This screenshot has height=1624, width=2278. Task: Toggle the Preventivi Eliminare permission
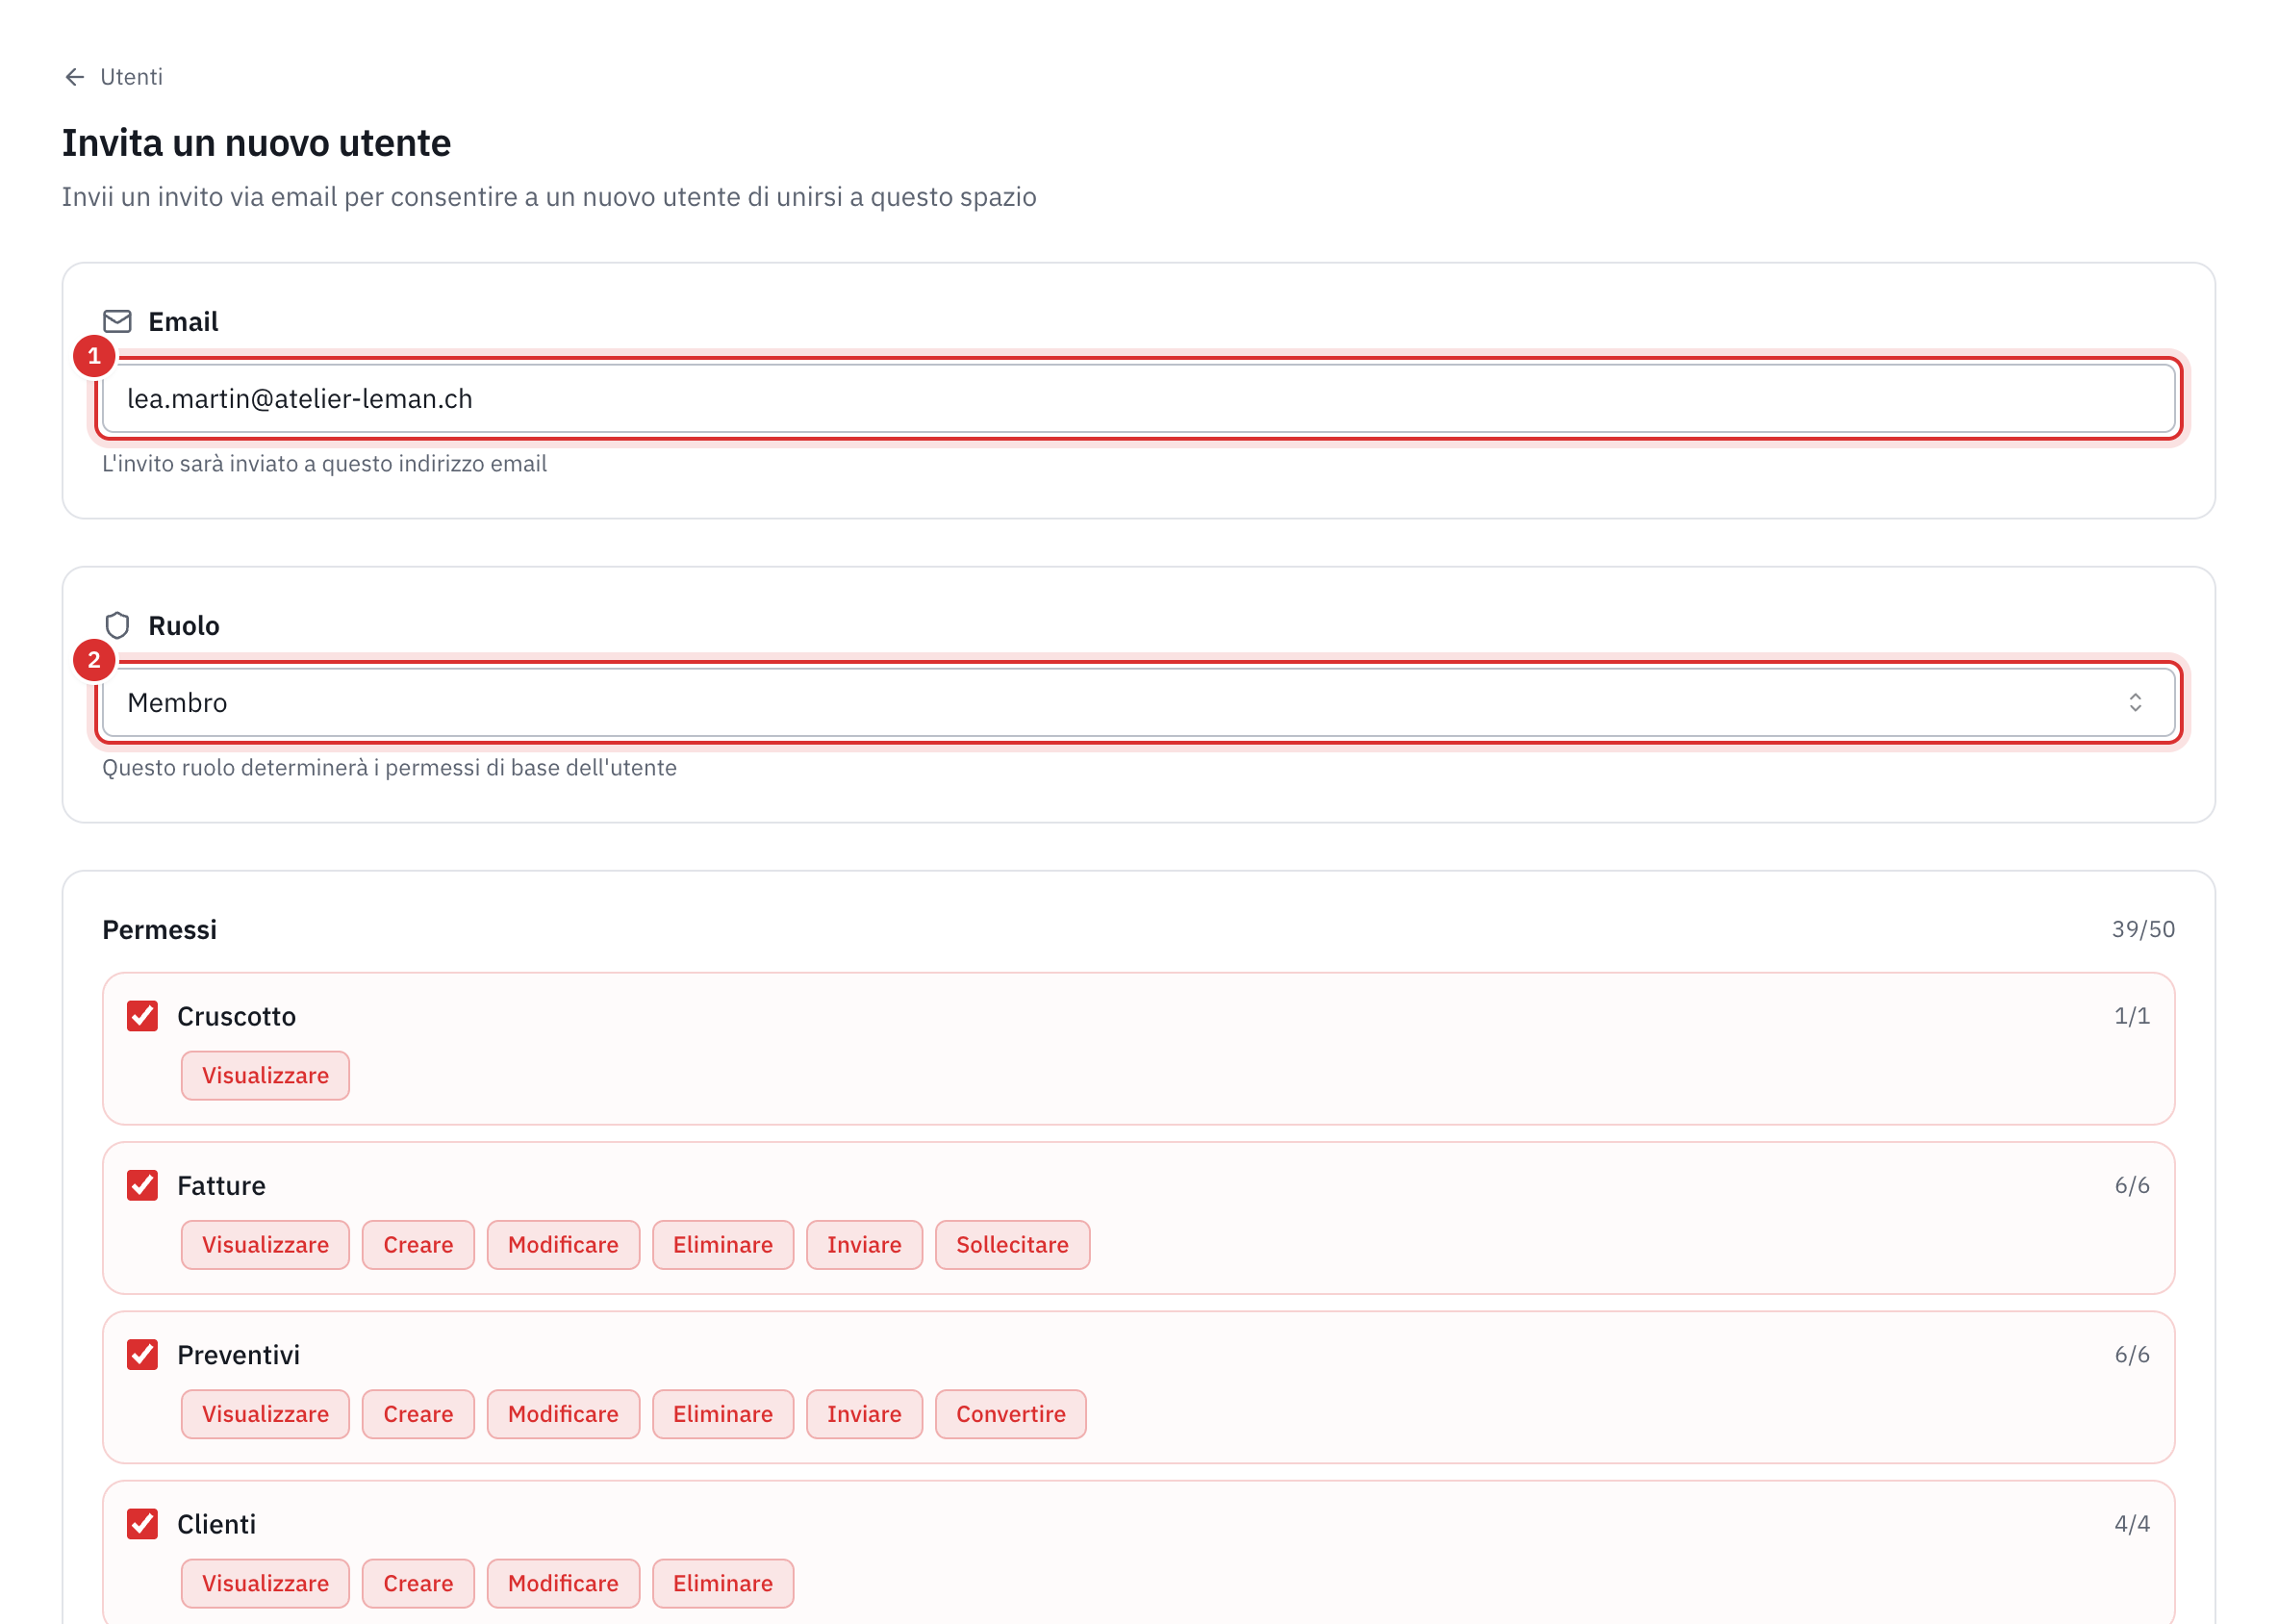click(723, 1414)
